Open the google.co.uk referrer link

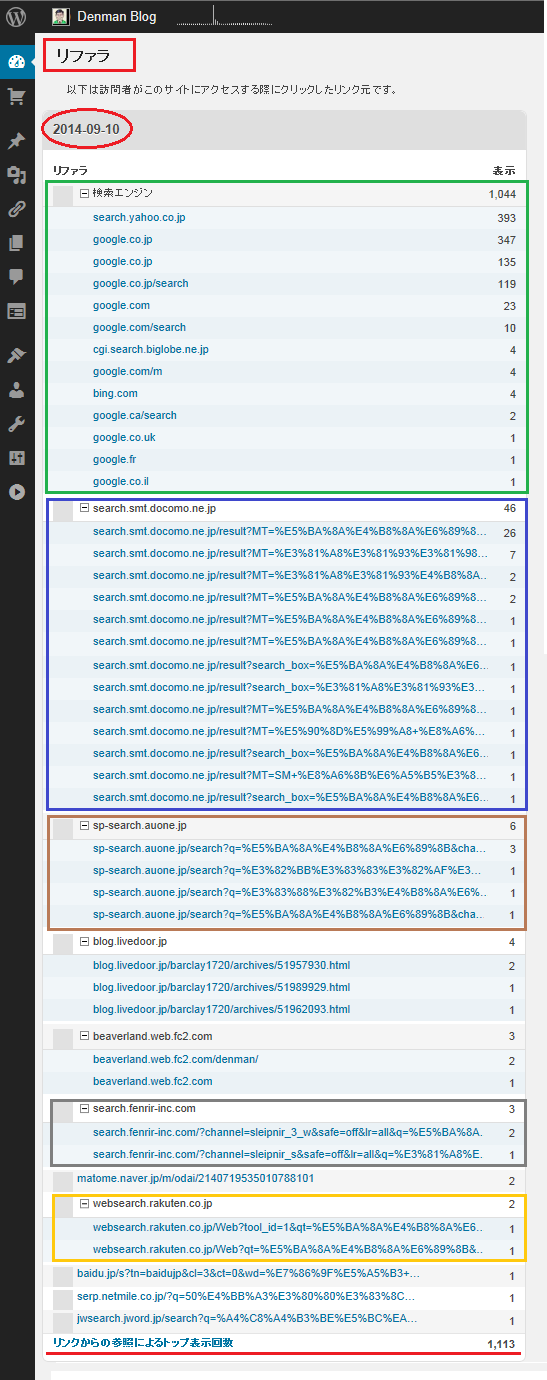(124, 437)
